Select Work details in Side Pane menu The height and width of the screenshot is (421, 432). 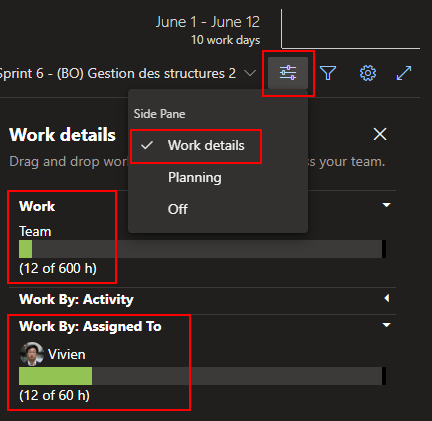218,145
